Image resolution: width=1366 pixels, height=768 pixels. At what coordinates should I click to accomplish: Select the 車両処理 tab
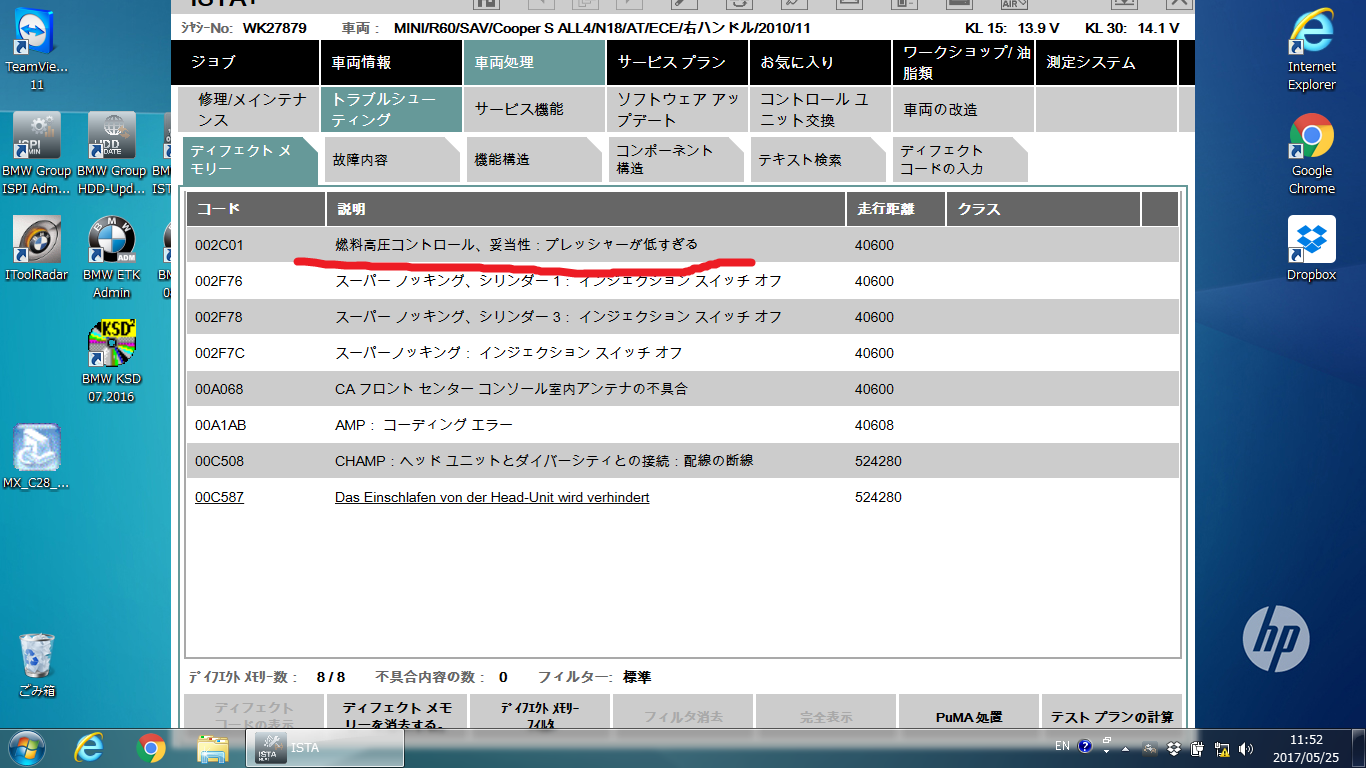point(534,62)
